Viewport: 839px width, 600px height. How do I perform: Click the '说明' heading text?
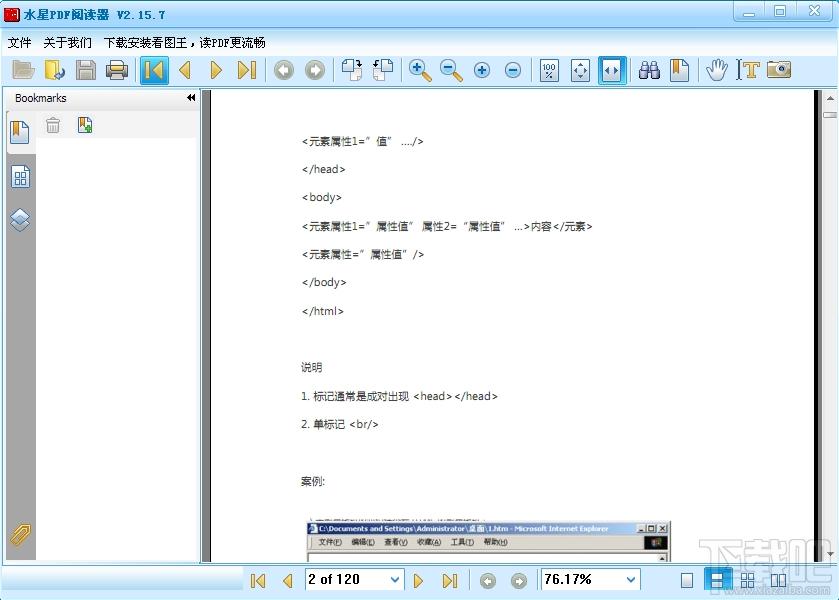311,367
